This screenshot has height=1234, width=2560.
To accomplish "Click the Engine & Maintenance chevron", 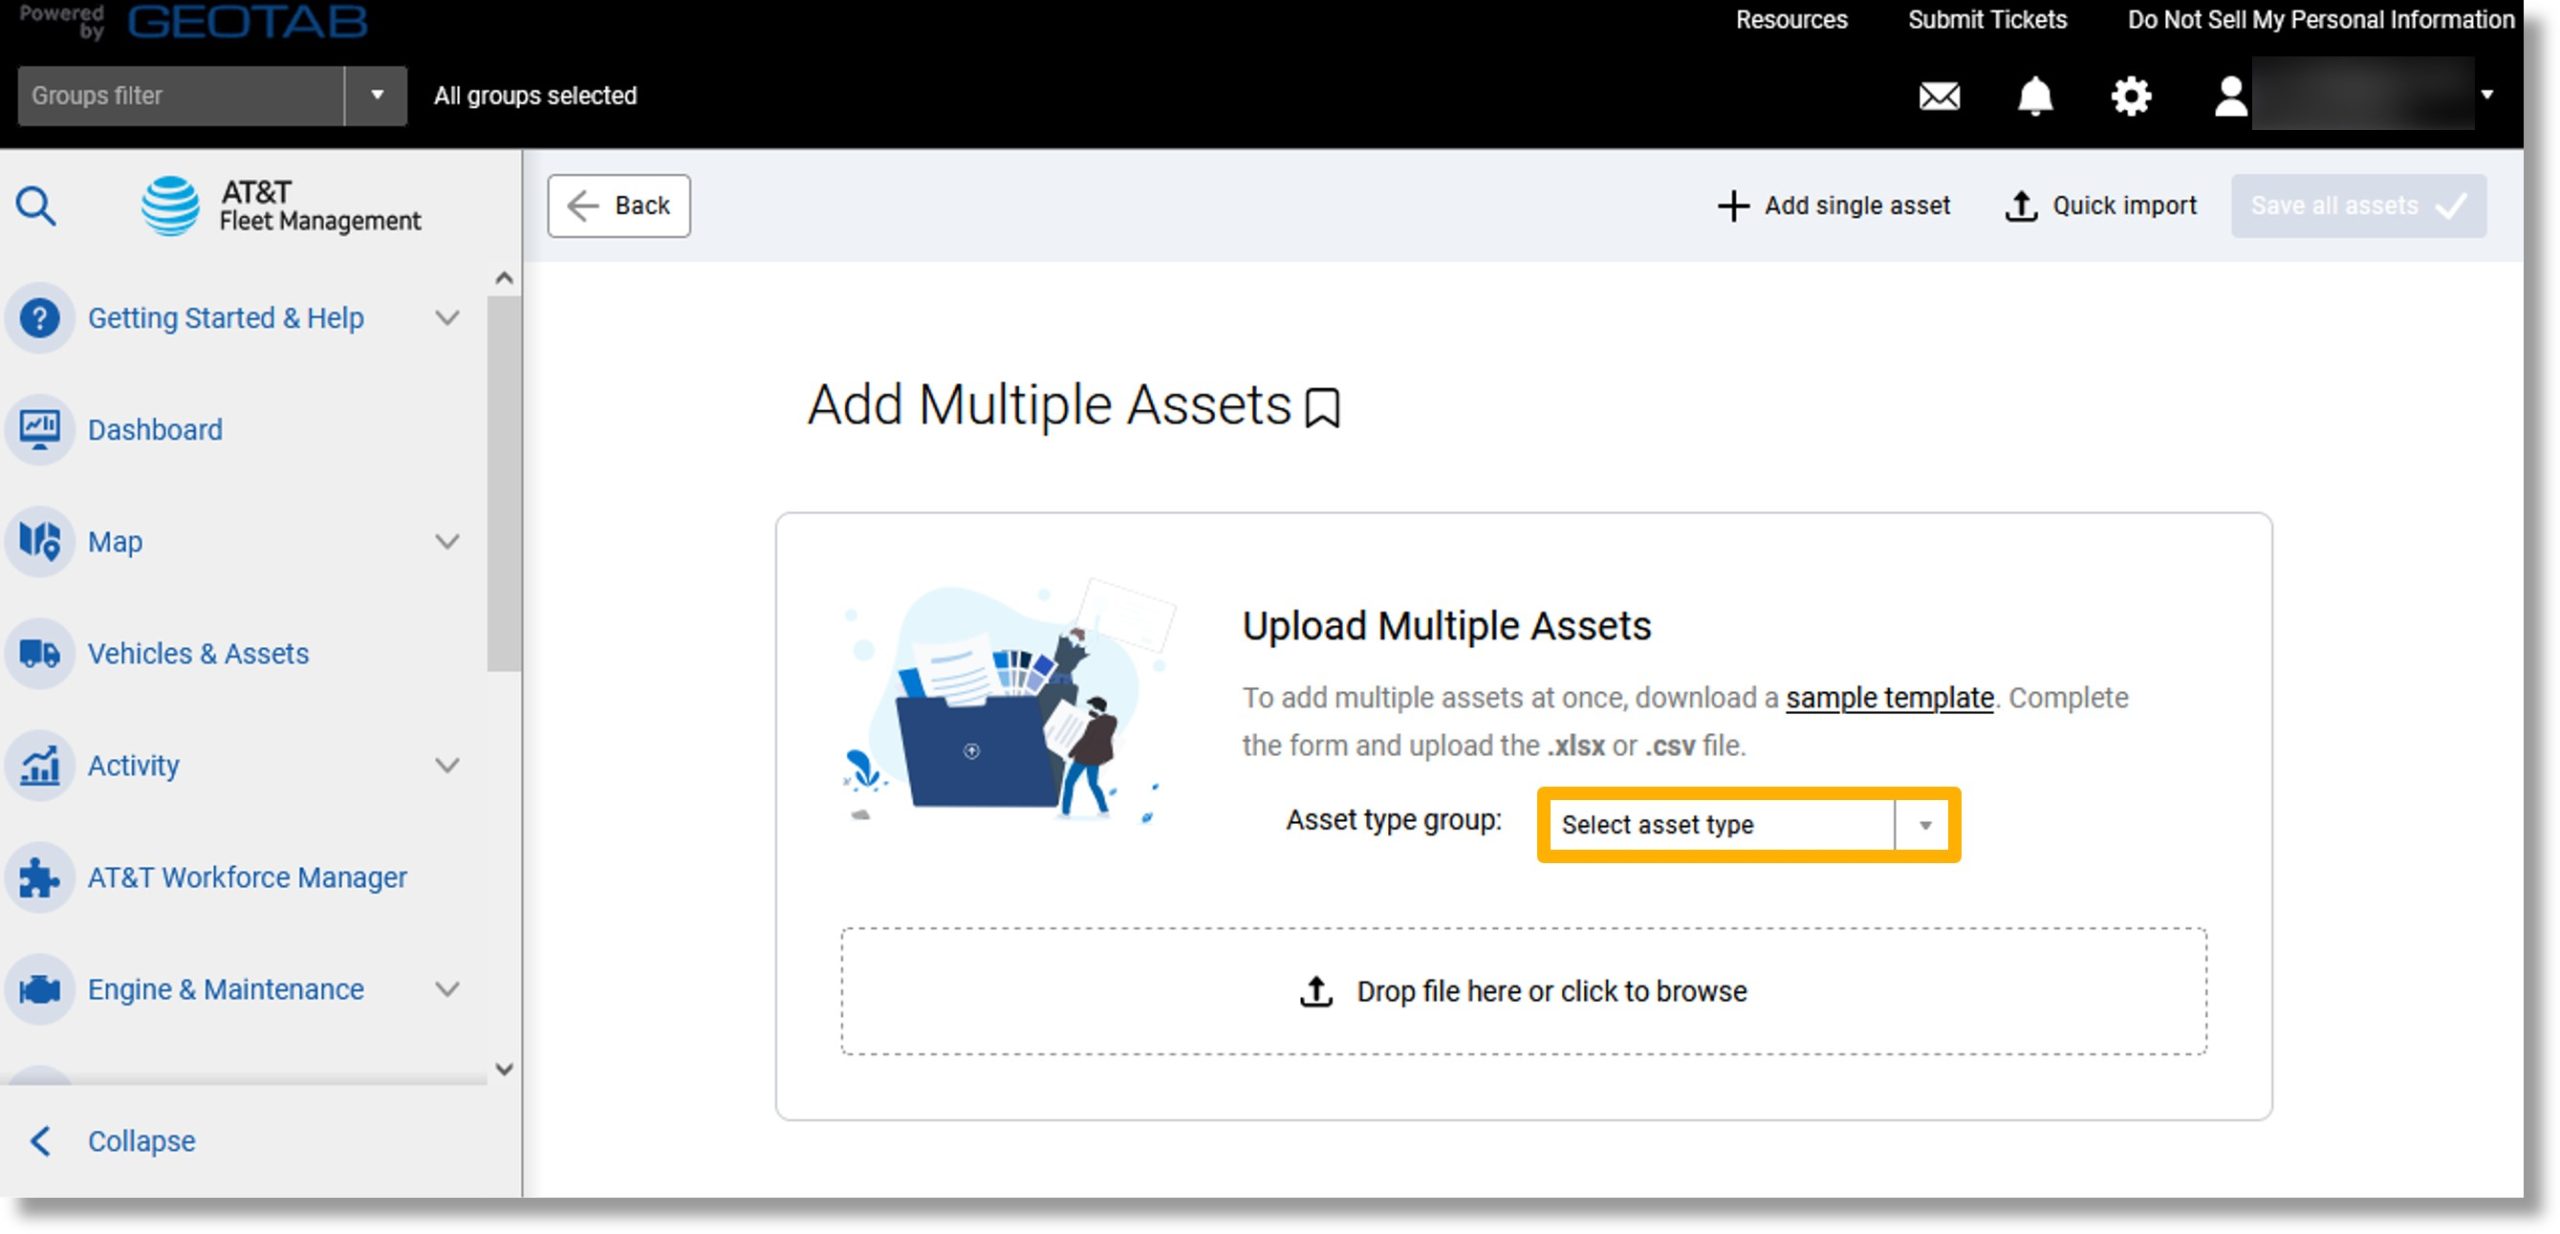I will [x=454, y=989].
